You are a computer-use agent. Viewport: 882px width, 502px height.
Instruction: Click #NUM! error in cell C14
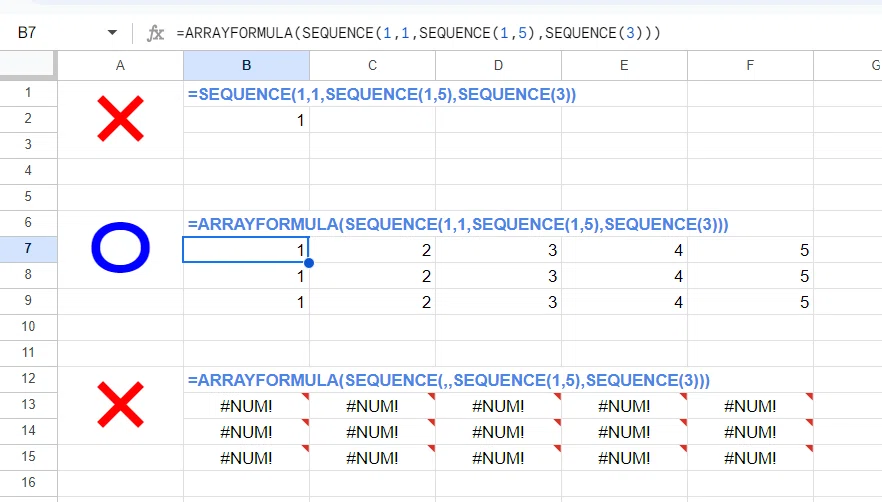(372, 432)
